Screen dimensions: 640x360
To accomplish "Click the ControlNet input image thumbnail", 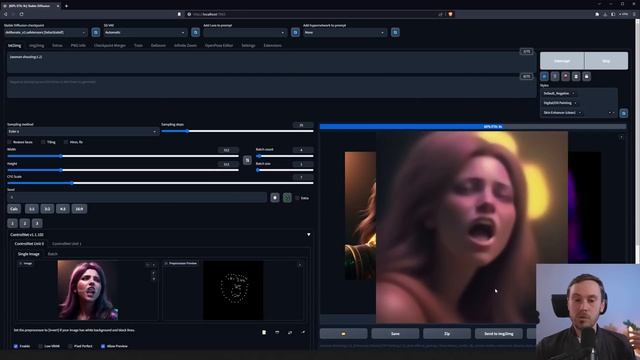I will coord(88,290).
